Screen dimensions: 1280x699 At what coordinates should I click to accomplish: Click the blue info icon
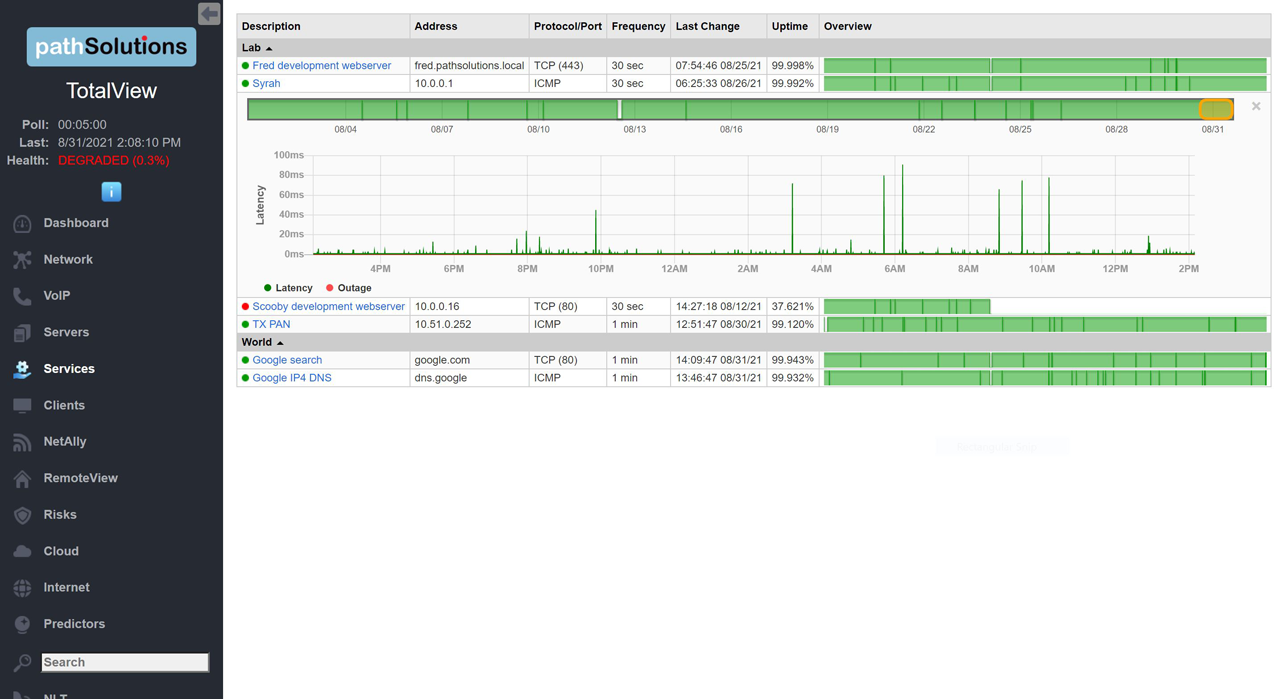click(x=111, y=191)
